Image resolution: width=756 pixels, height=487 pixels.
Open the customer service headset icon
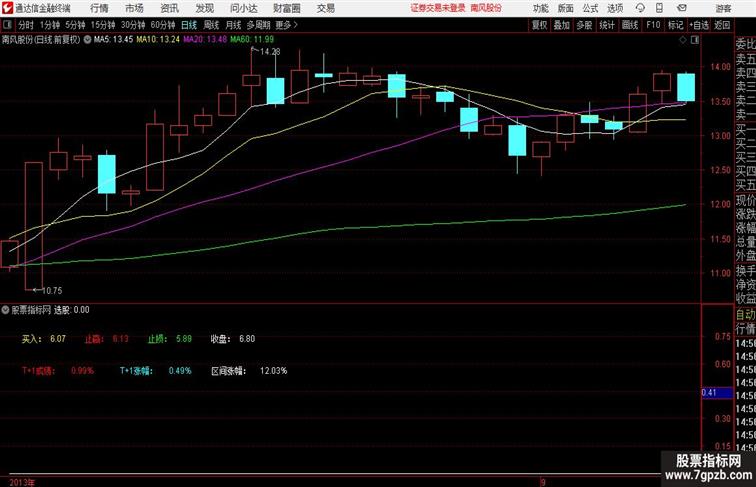(x=641, y=8)
